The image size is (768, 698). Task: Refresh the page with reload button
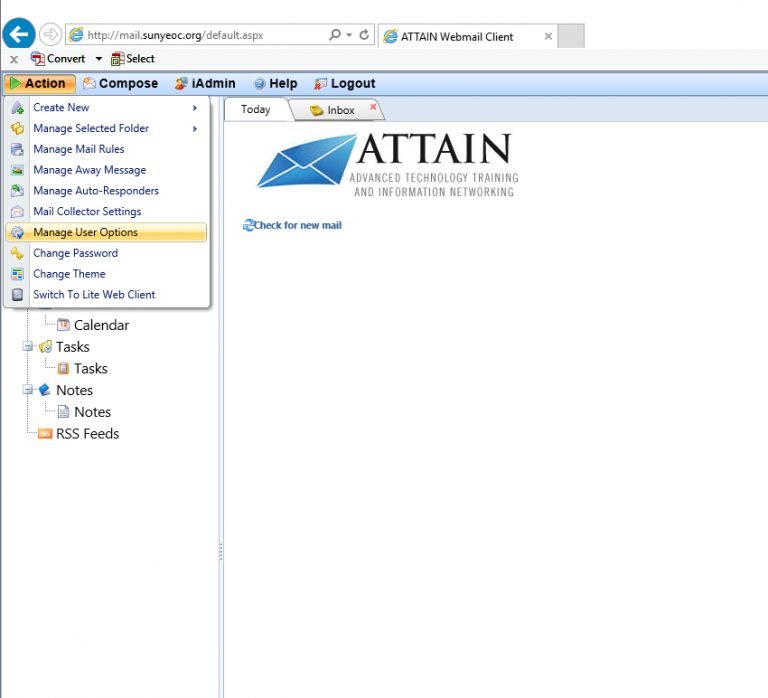[x=364, y=35]
